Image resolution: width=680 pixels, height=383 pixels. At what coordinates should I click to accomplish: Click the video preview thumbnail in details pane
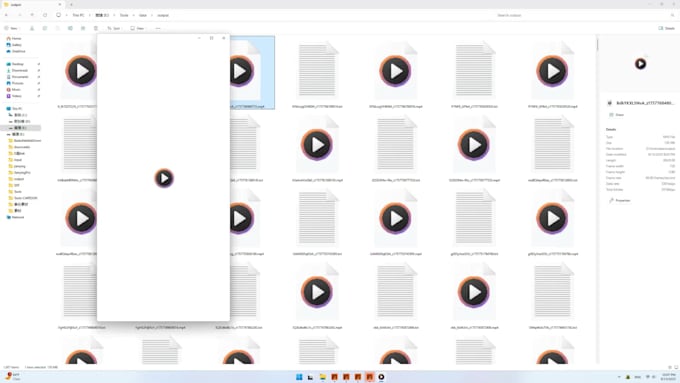(x=641, y=64)
